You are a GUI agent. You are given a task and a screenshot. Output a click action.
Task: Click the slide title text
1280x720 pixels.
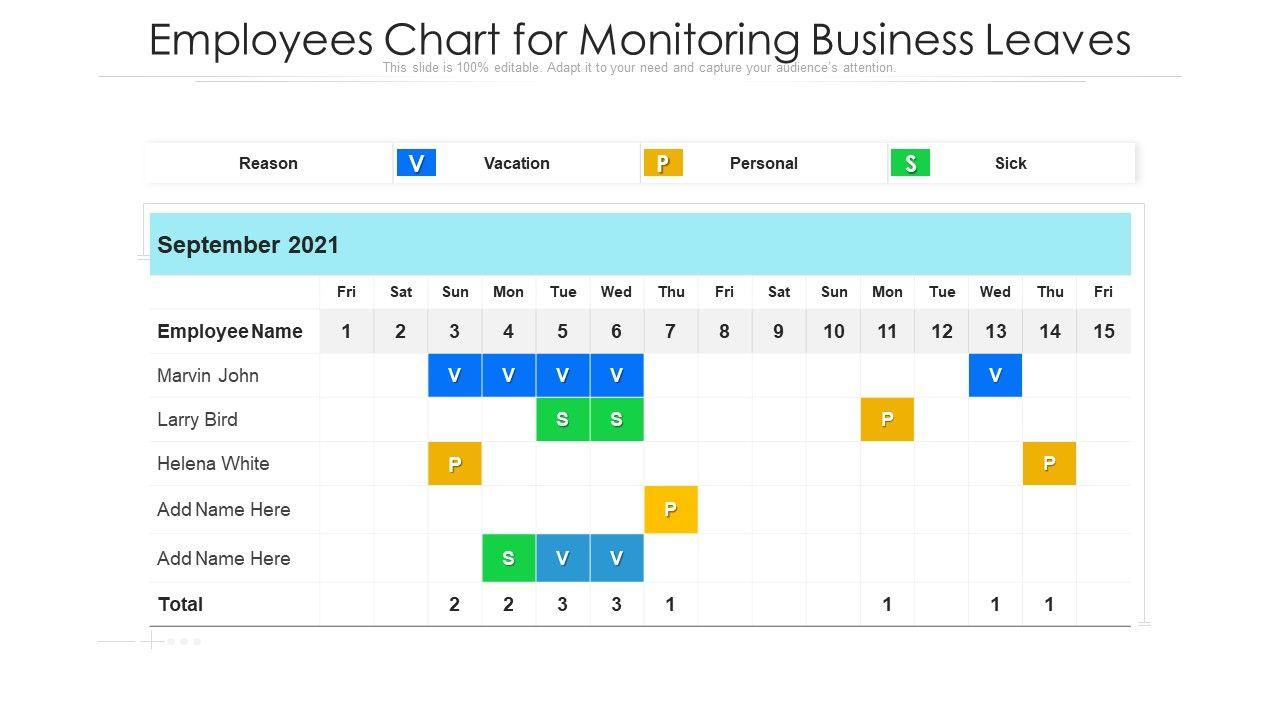click(x=640, y=40)
